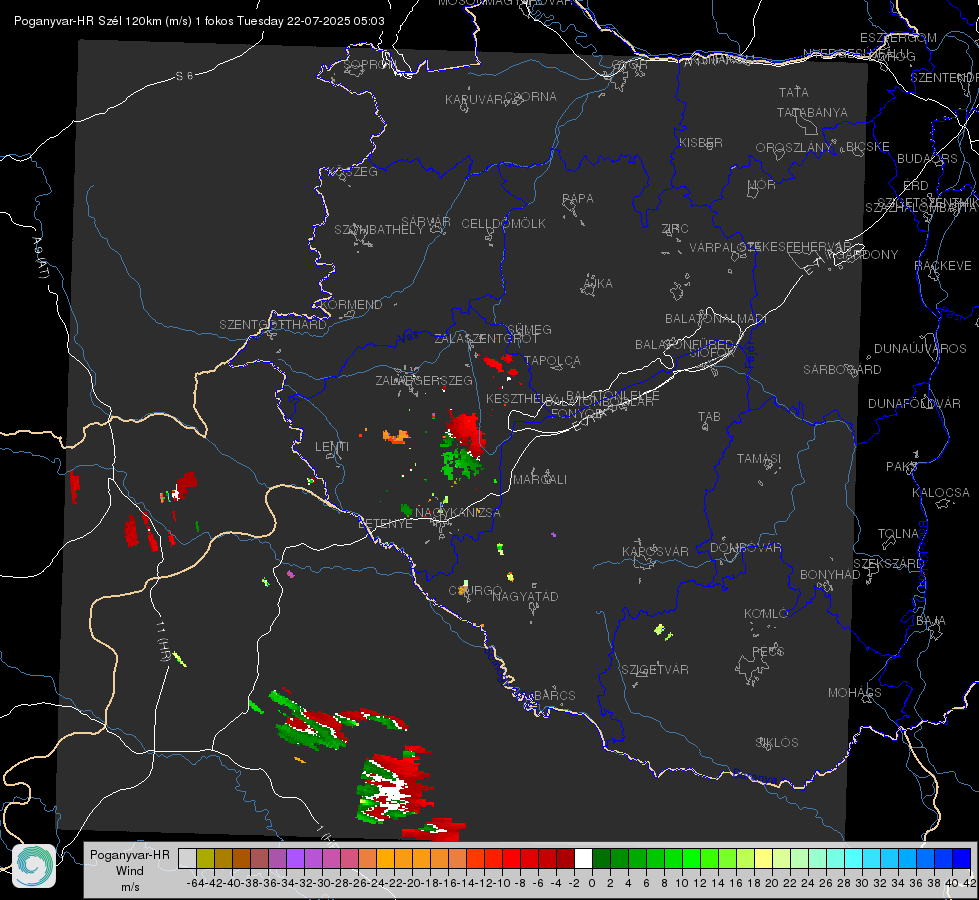Viewport: 979px width, 900px height.
Task: Click the dark green swatch between 0 and 2
Action: tap(601, 859)
